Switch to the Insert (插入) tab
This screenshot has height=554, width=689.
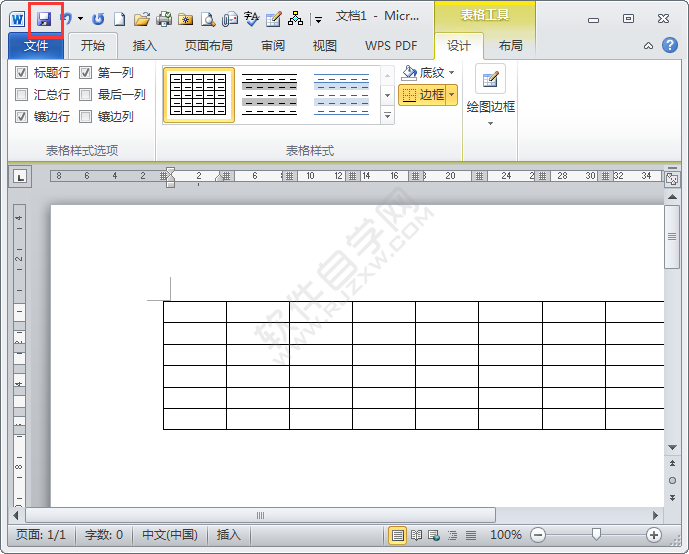tap(145, 45)
